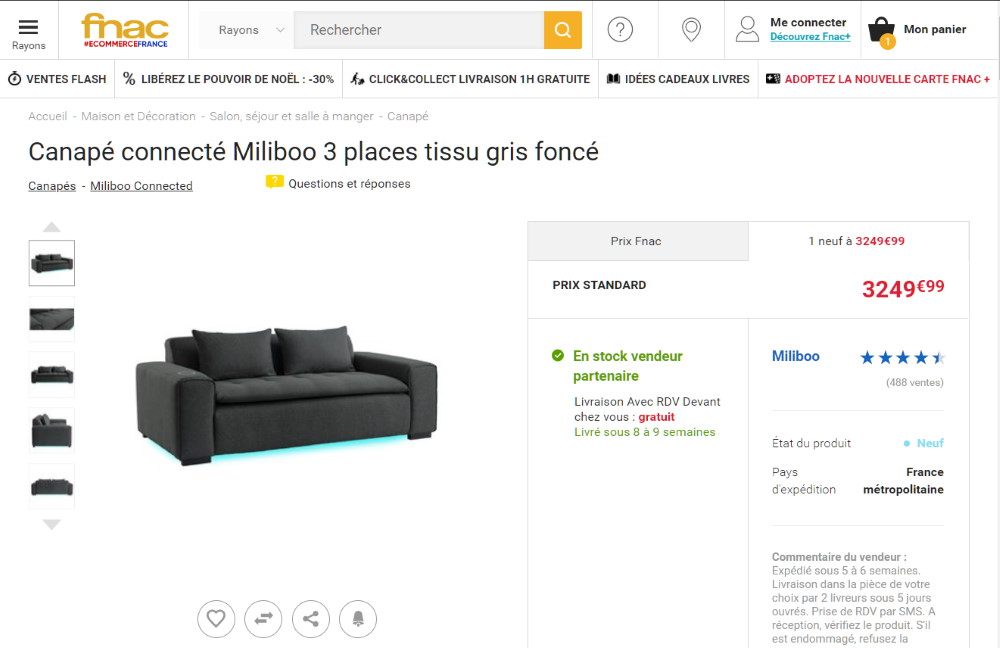
Task: Open the Ventes Flash menu item
Action: pyautogui.click(x=57, y=79)
